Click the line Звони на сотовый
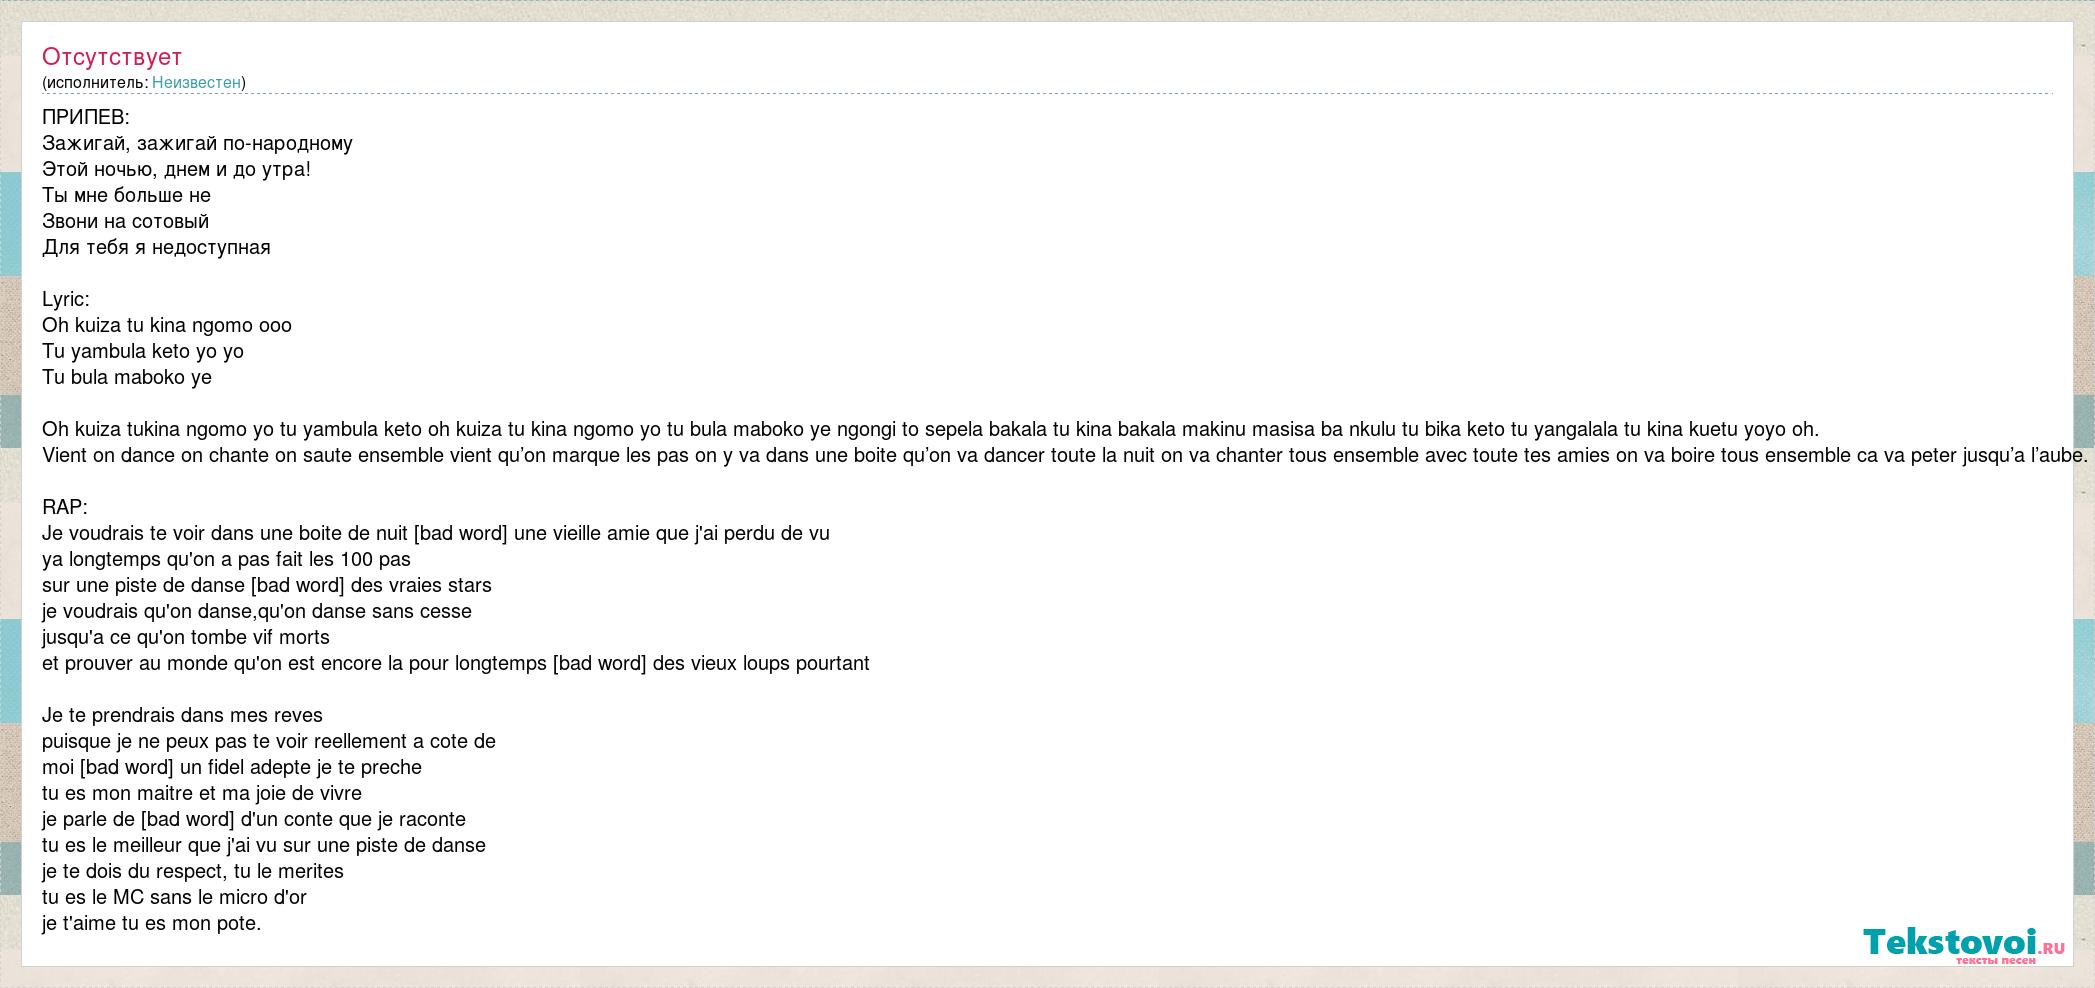Image resolution: width=2095 pixels, height=988 pixels. 125,221
